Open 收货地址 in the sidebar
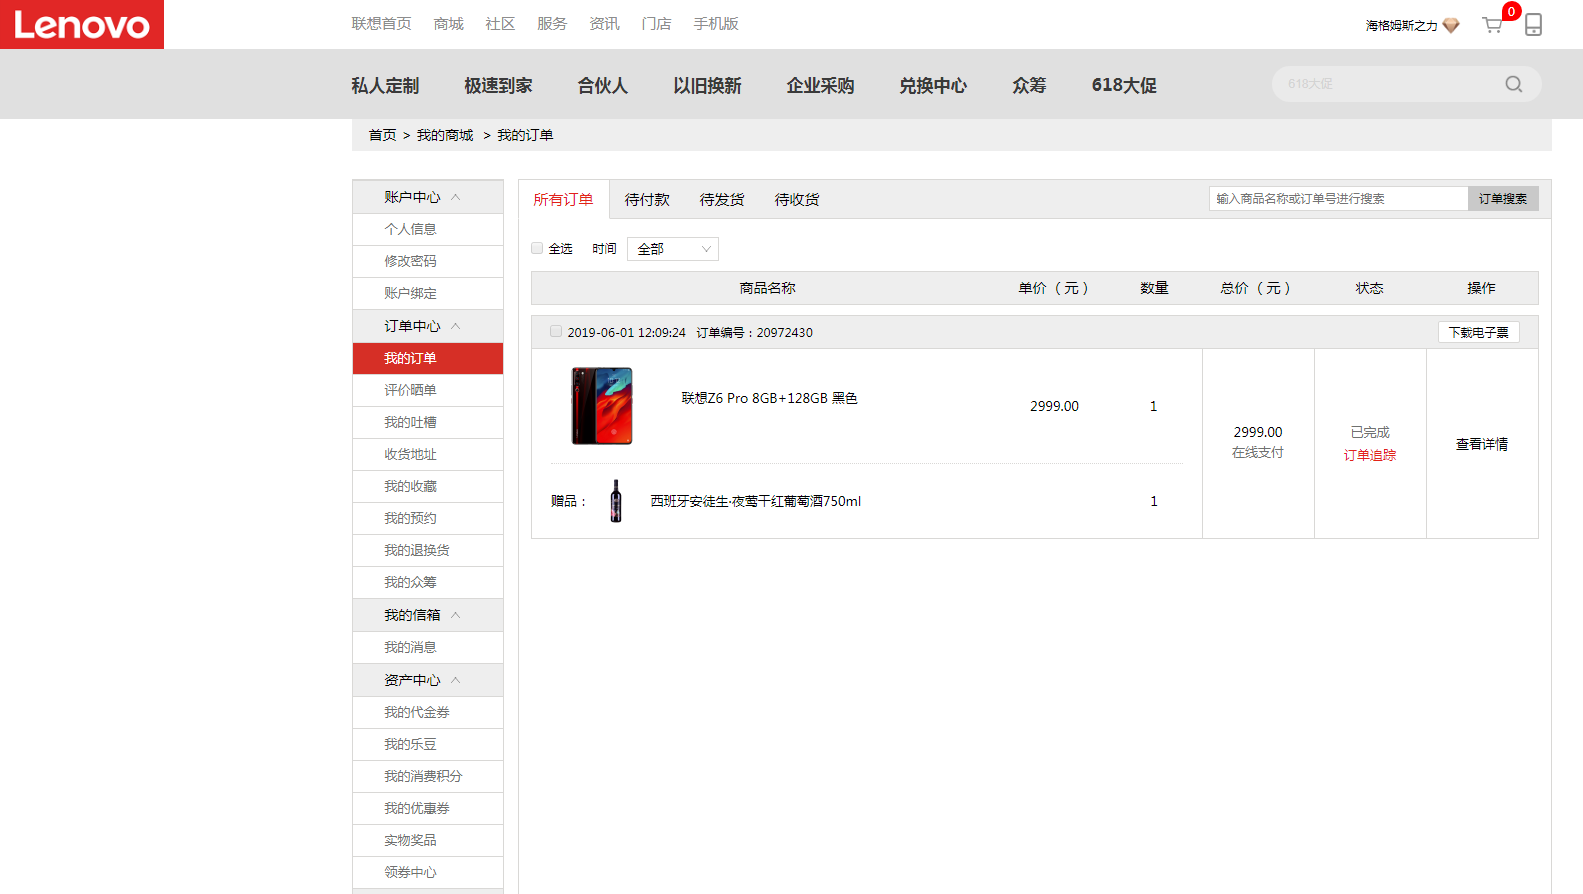The image size is (1583, 894). click(428, 454)
